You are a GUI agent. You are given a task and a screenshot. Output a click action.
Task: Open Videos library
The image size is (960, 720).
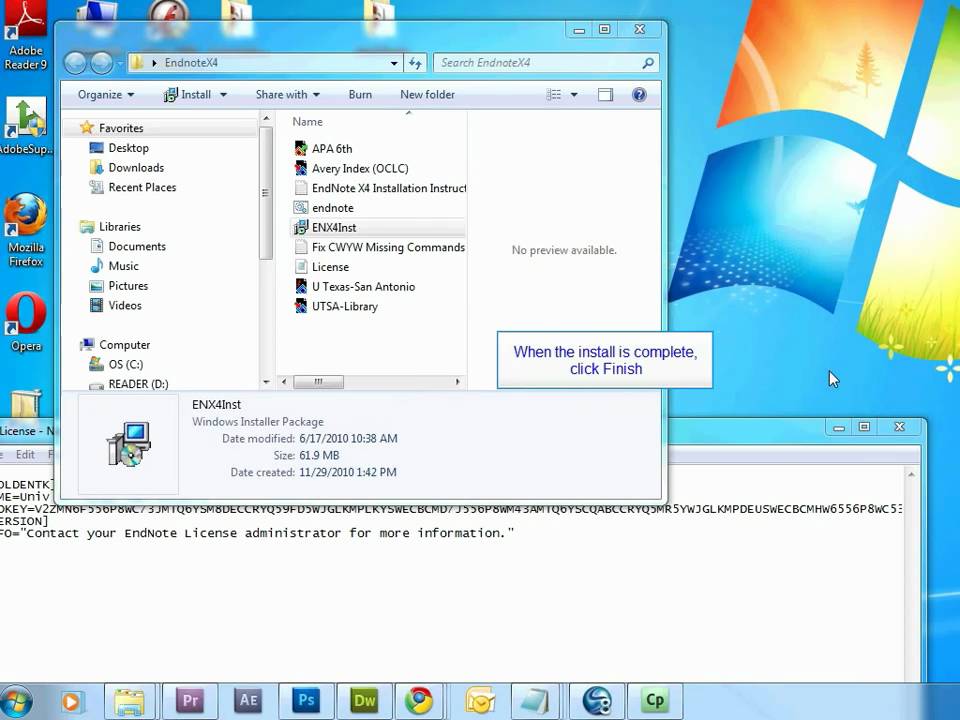coord(125,305)
